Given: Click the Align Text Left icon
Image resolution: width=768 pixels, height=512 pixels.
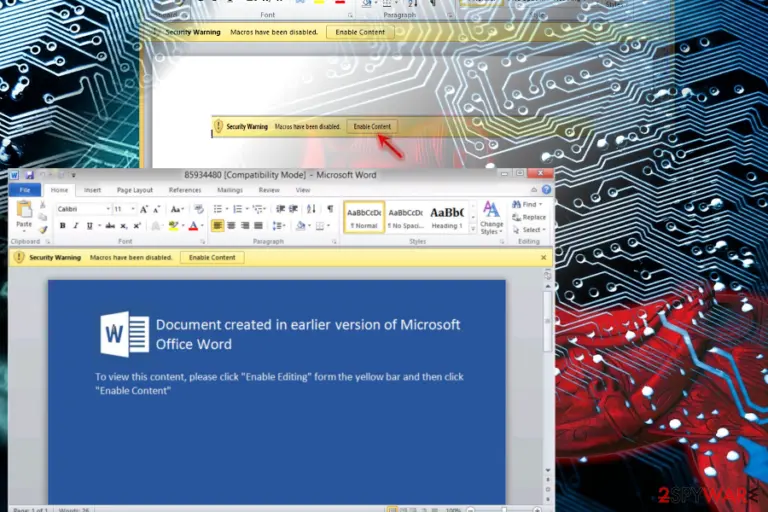Looking at the screenshot, I should [217, 225].
